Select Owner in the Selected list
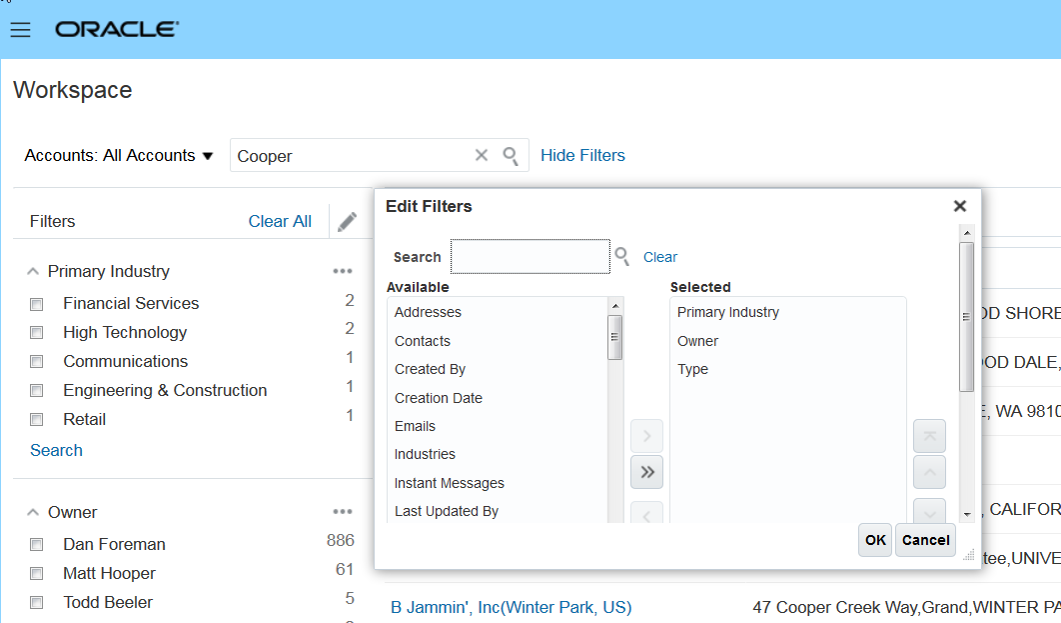Viewport: 1061px width, 623px height. click(698, 341)
